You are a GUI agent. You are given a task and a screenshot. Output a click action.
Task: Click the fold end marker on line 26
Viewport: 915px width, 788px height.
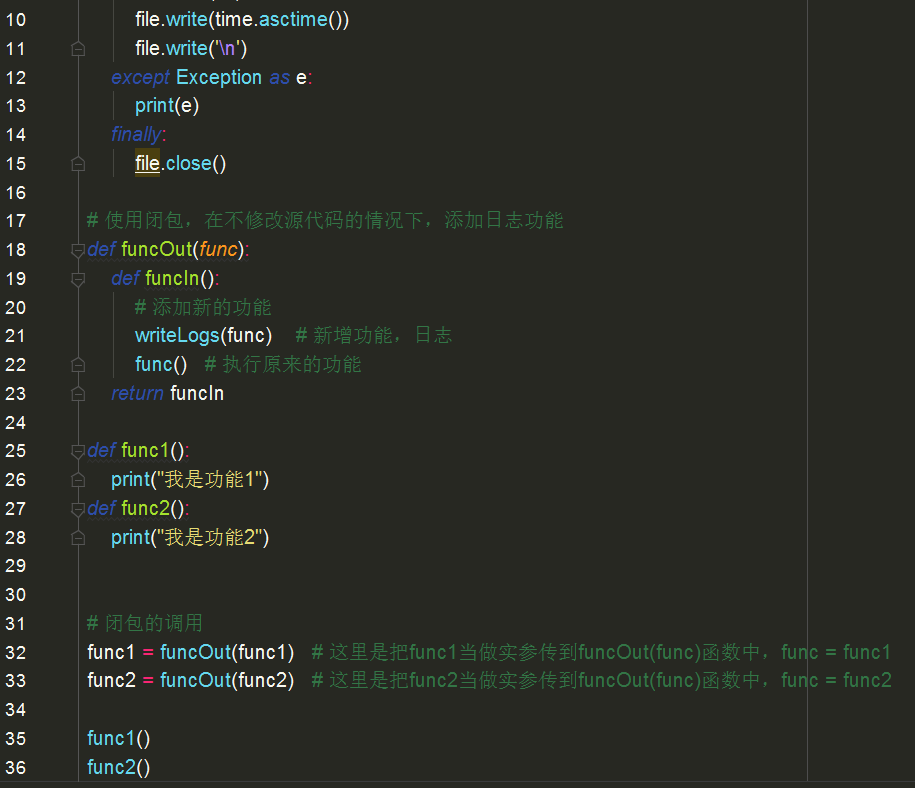[78, 480]
